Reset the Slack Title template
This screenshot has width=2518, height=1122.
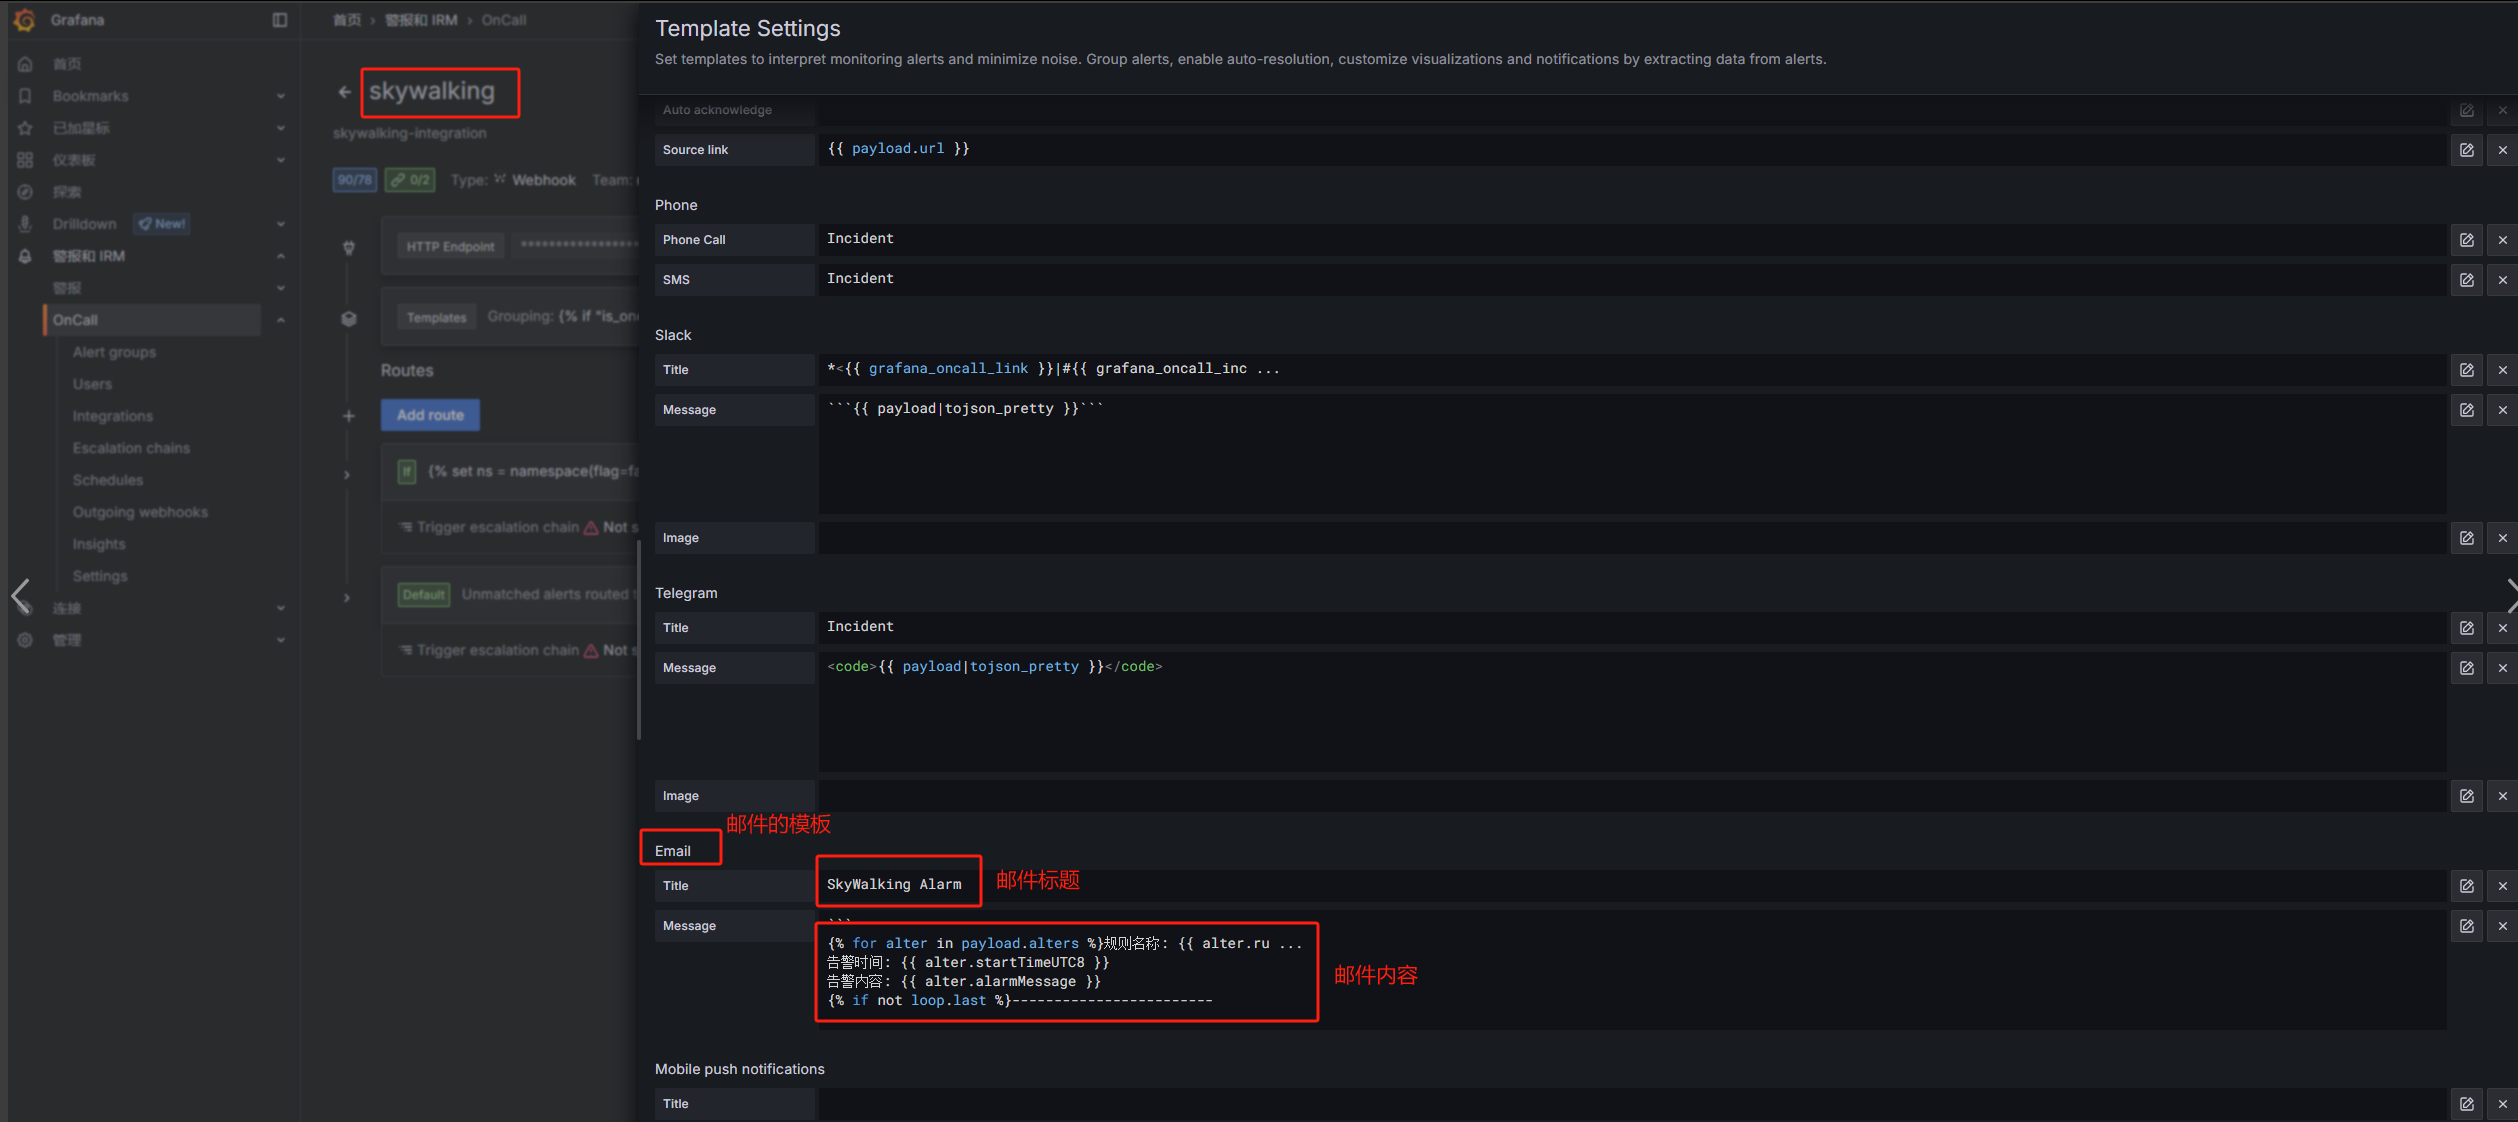[2502, 370]
